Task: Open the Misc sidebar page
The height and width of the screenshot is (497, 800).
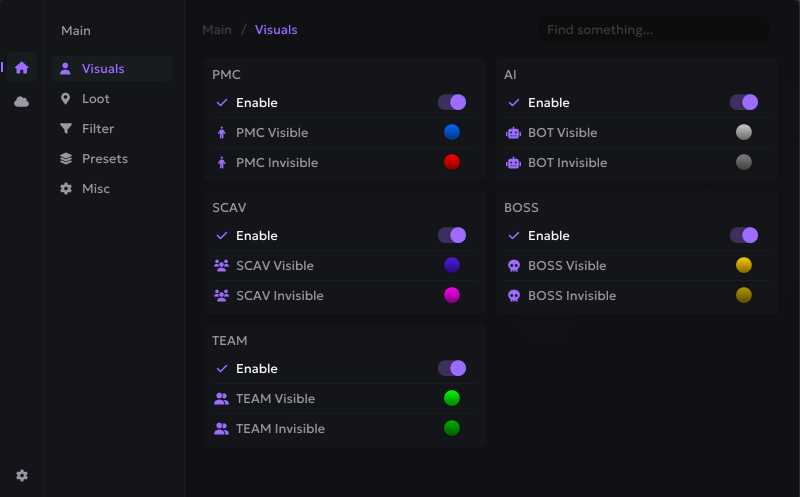Action: click(96, 189)
